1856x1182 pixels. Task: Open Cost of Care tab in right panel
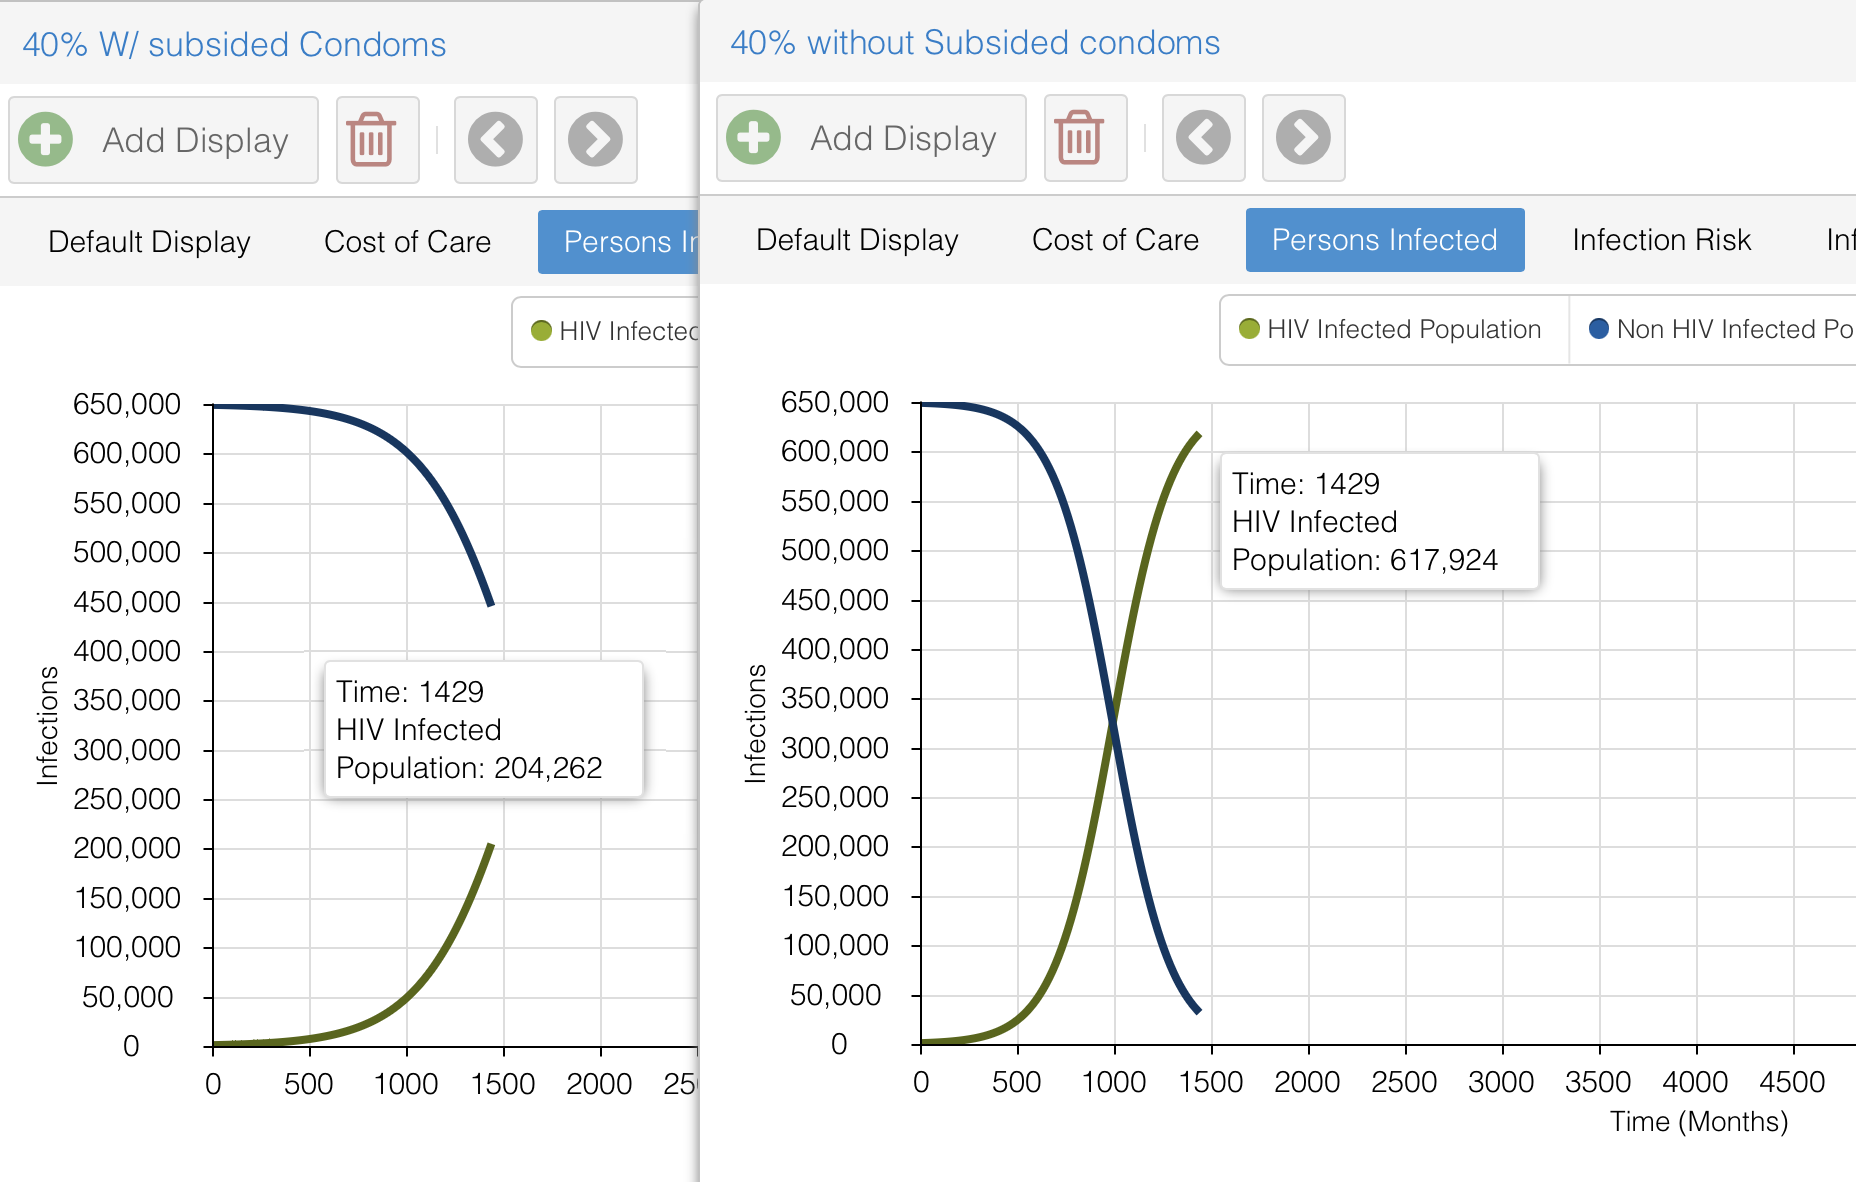[x=1115, y=240]
